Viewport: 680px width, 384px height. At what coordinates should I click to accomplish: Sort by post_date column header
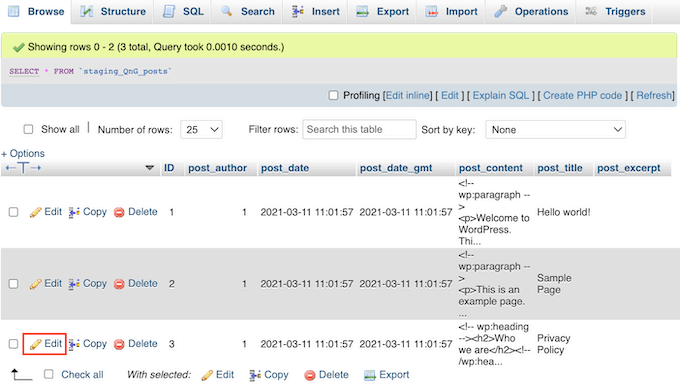285,168
